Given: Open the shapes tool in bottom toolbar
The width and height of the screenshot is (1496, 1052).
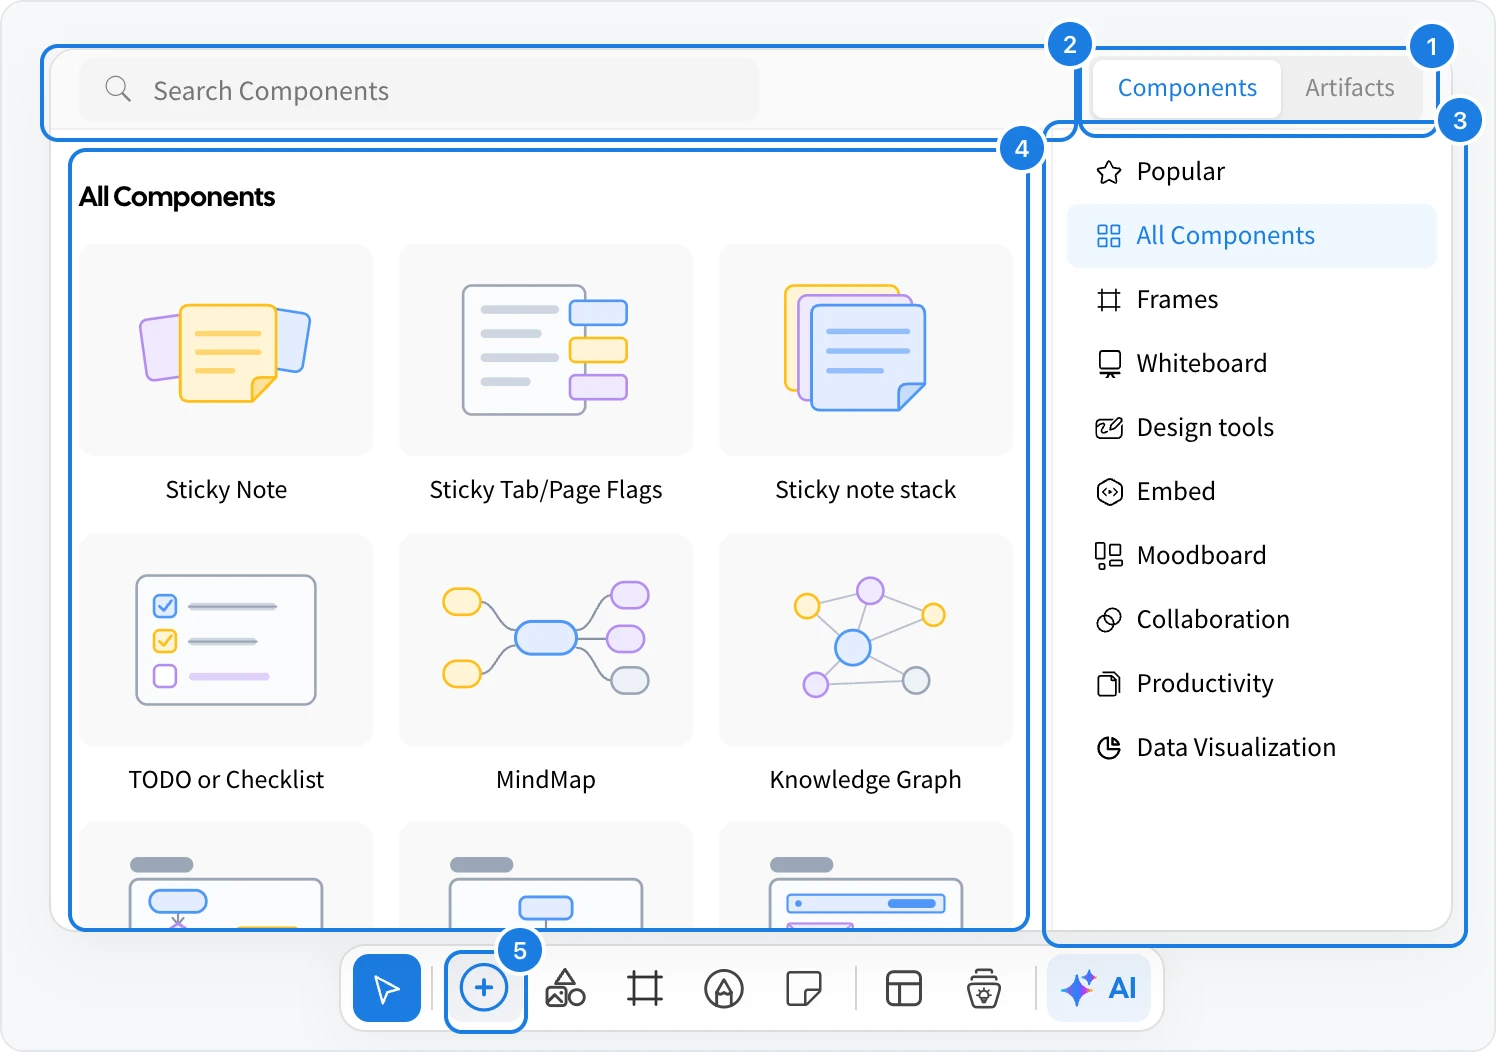Looking at the screenshot, I should 565,988.
